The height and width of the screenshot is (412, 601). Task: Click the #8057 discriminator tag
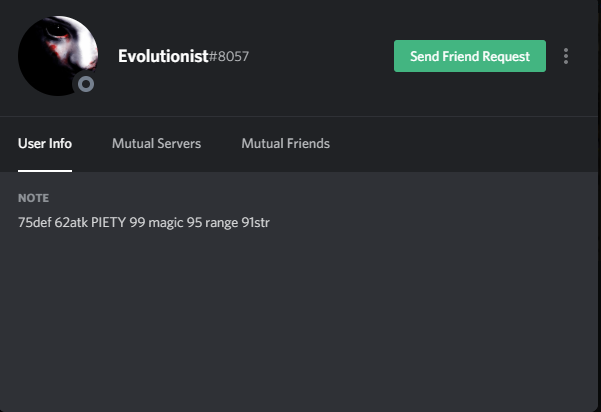[x=228, y=57]
